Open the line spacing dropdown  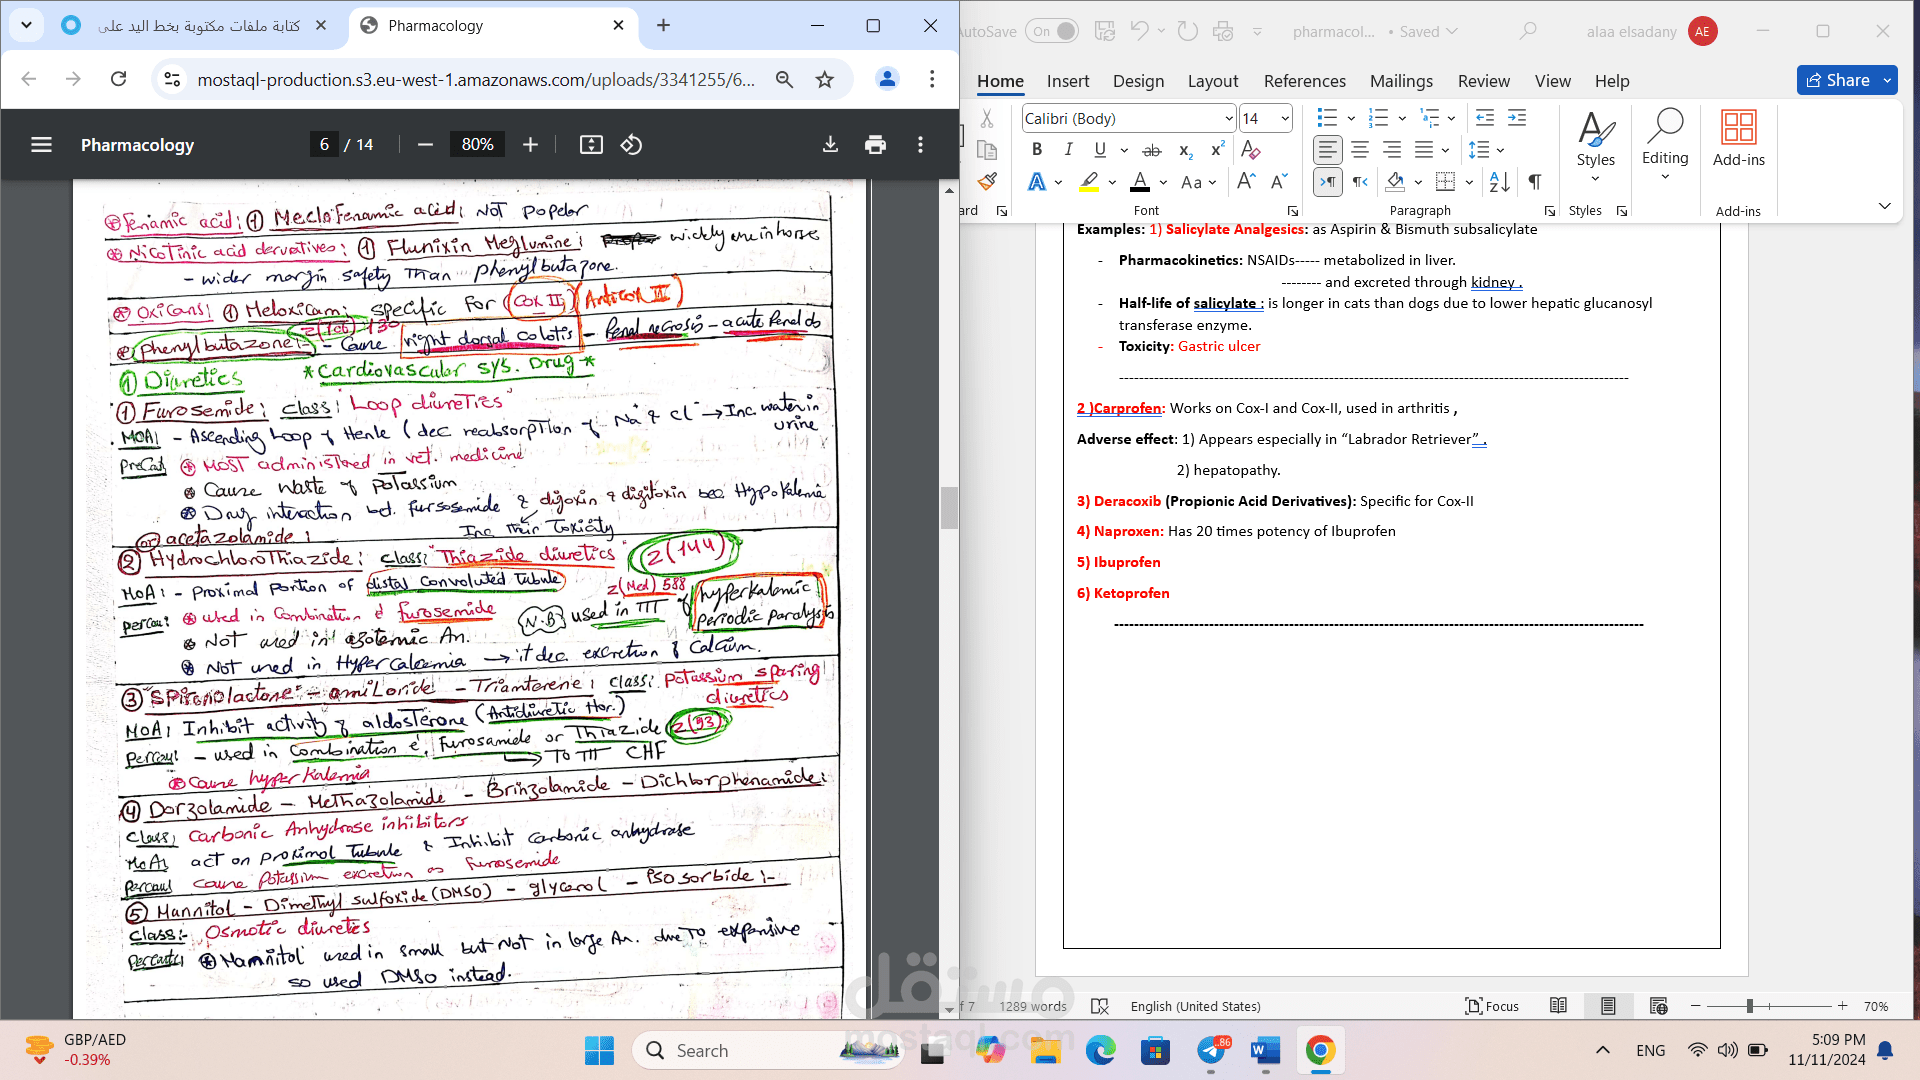[x=1486, y=150]
